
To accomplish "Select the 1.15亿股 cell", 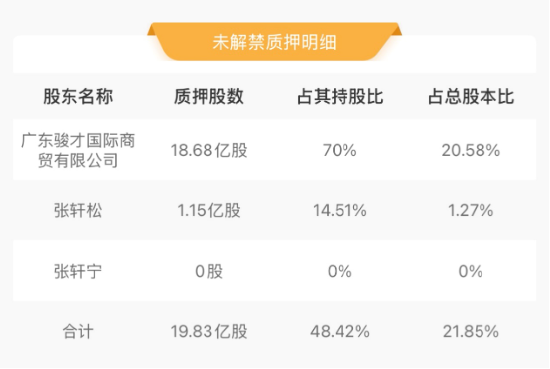I will tap(209, 210).
